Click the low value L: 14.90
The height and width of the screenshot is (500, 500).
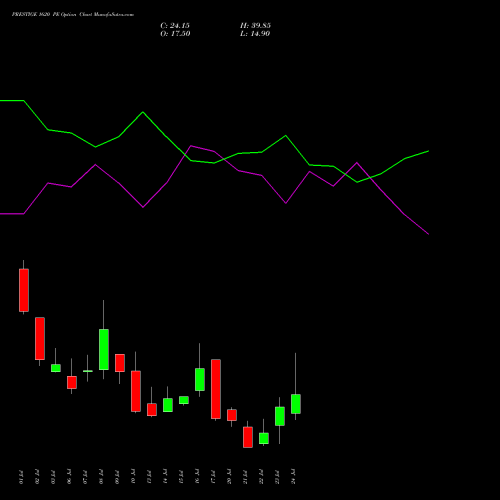255,34
